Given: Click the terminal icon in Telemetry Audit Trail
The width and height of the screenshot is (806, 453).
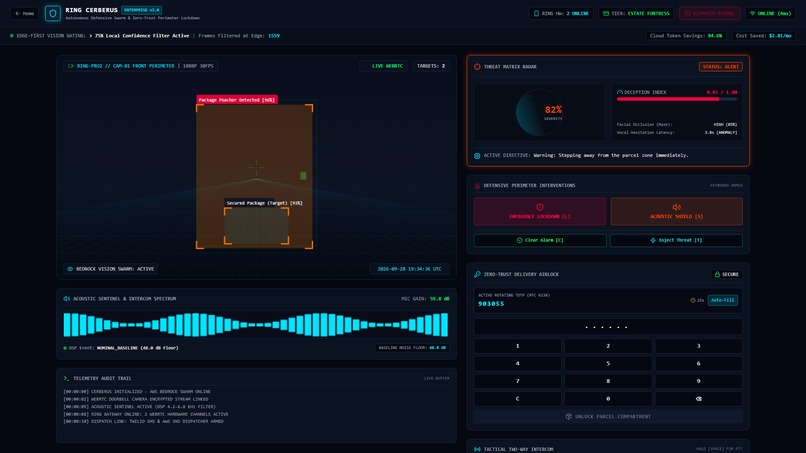Looking at the screenshot, I should pos(66,378).
